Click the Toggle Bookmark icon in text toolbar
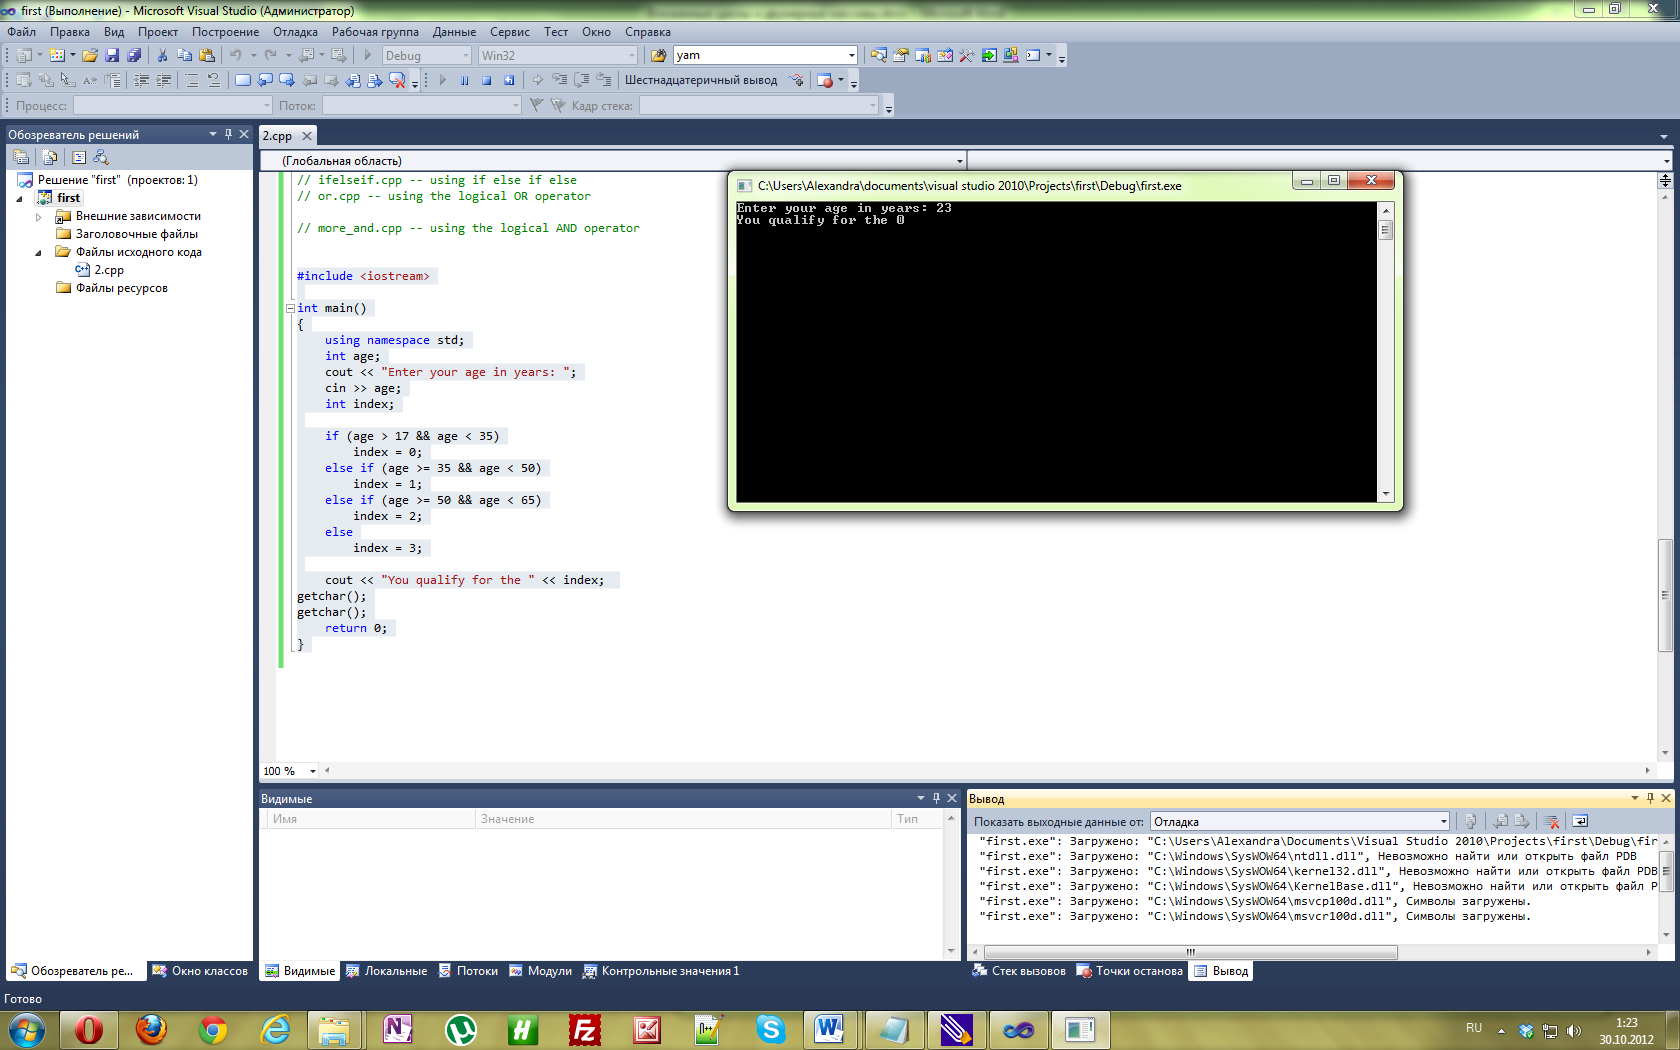1680x1050 pixels. tap(243, 80)
